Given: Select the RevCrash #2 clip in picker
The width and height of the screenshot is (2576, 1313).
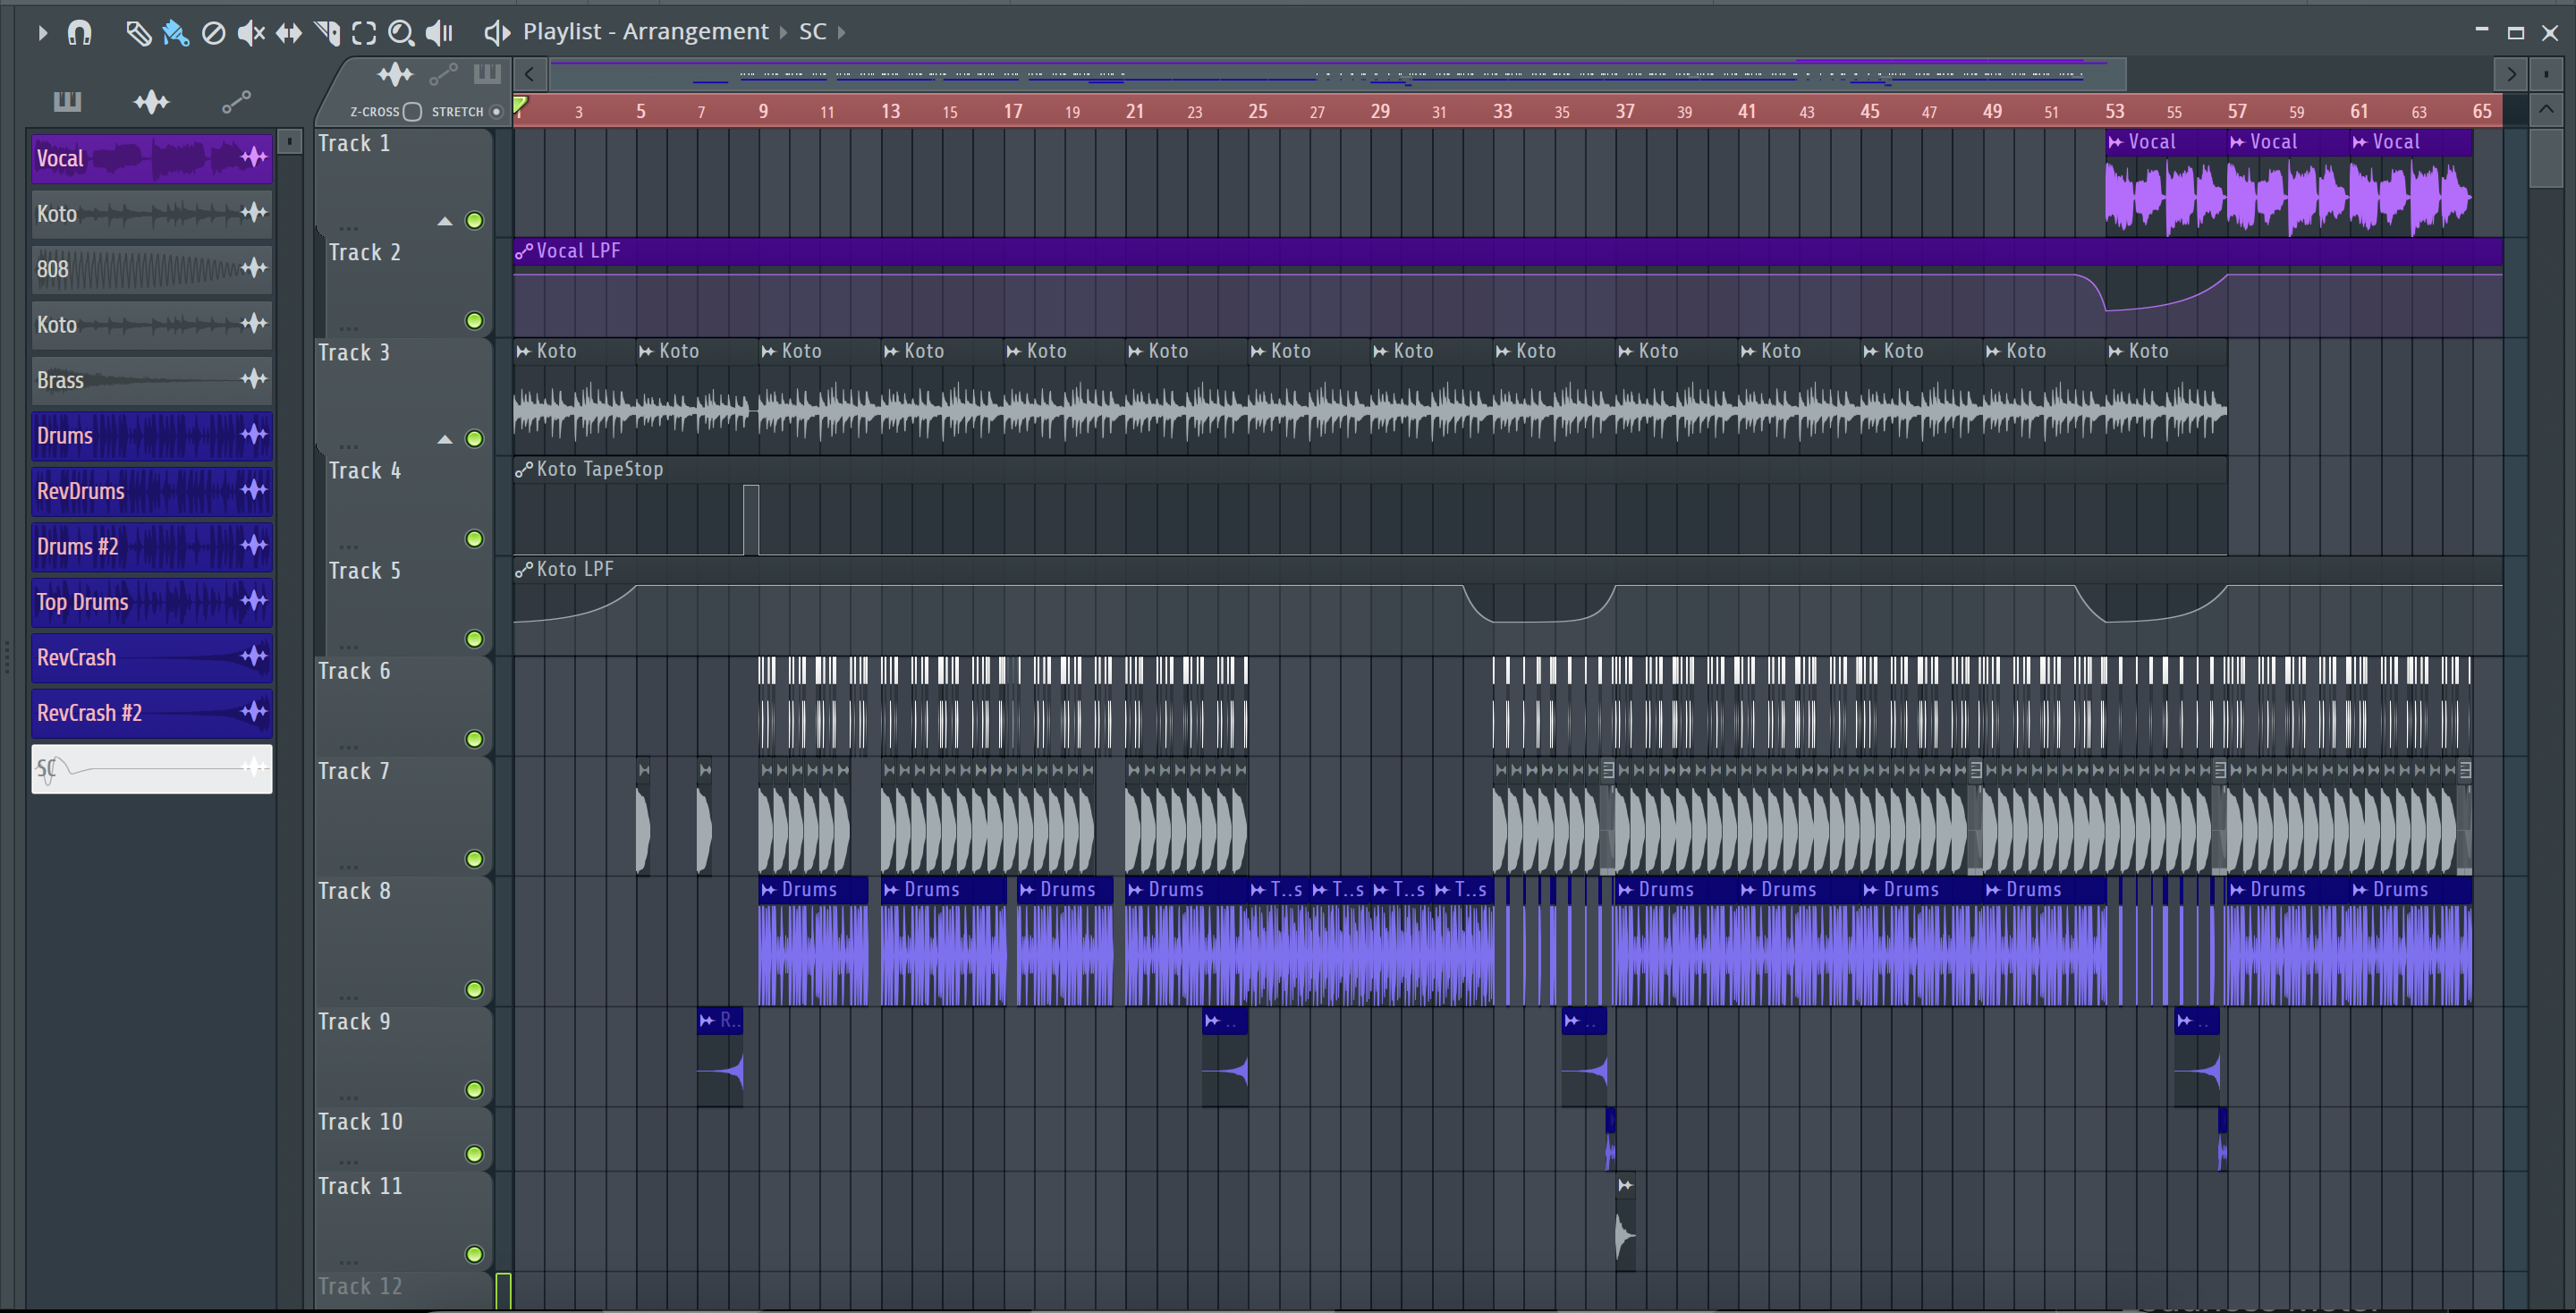Looking at the screenshot, I should [152, 713].
